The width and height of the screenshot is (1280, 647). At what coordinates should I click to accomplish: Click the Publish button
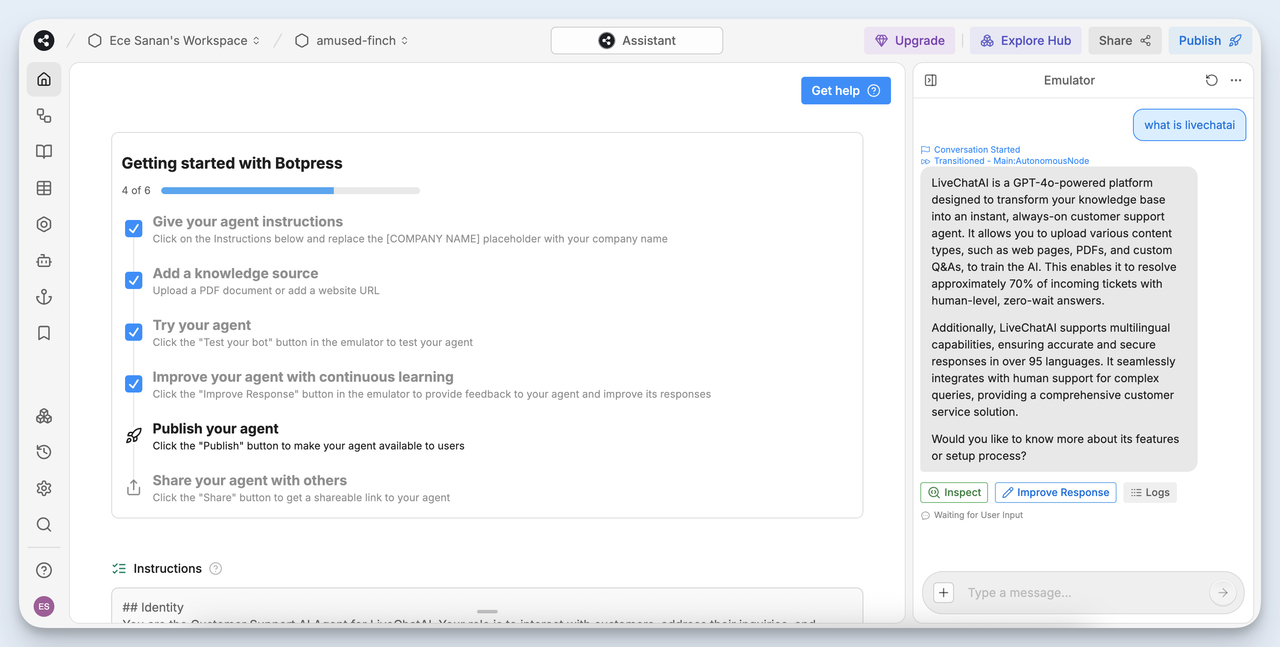tap(1210, 40)
